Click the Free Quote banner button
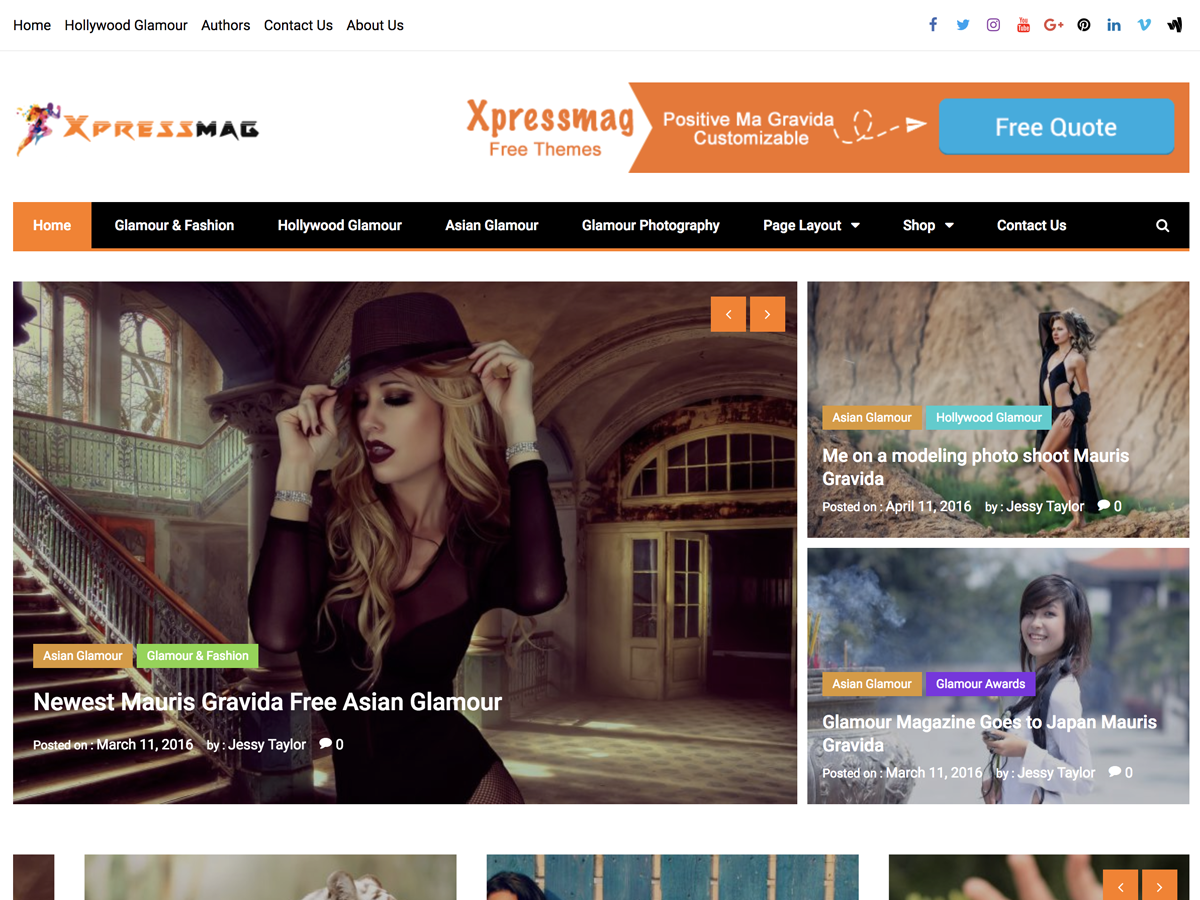This screenshot has height=900, width=1200. pyautogui.click(x=1056, y=128)
